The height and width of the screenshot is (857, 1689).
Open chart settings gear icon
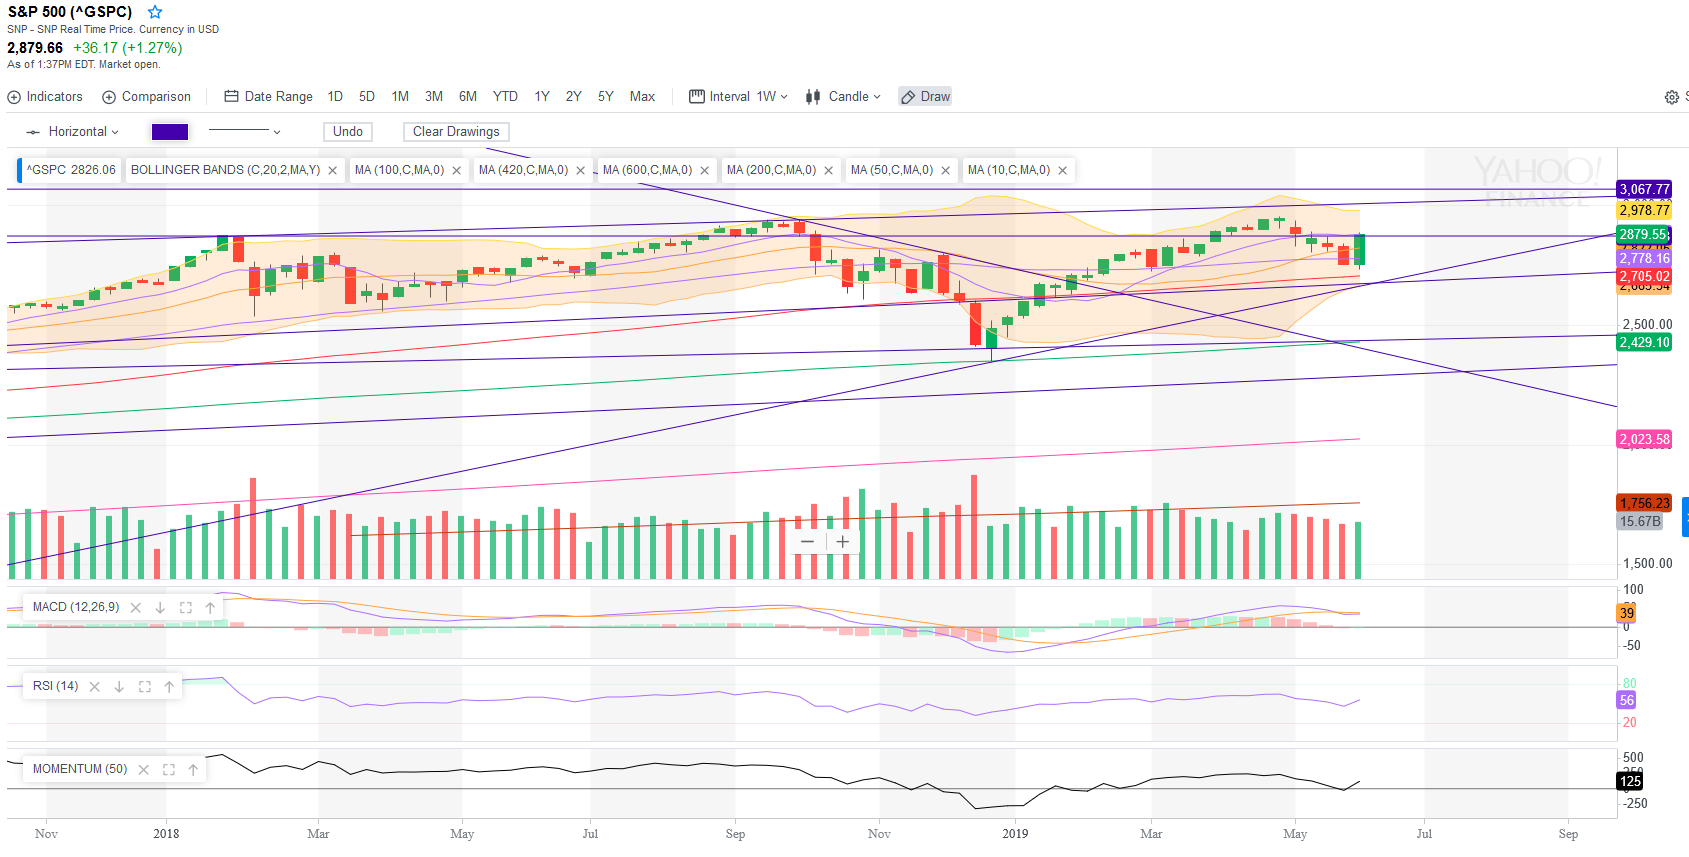point(1671,97)
